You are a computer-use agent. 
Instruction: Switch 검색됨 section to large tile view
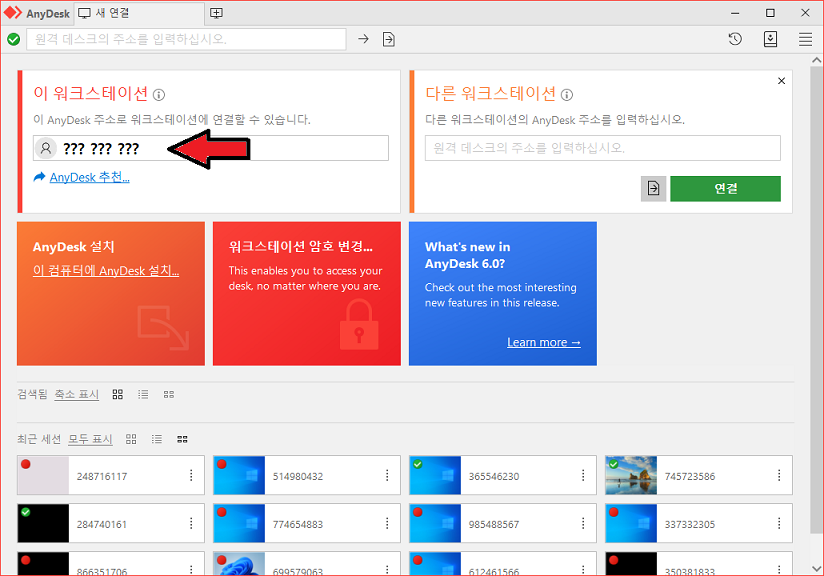[x=118, y=395]
